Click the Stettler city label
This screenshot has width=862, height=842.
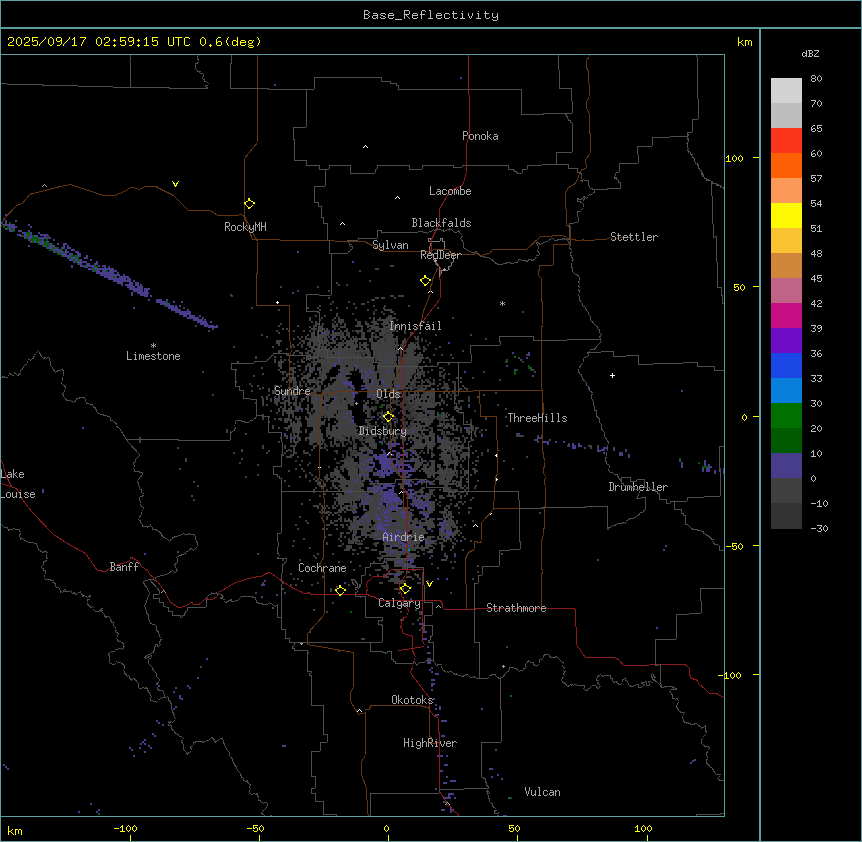point(634,237)
